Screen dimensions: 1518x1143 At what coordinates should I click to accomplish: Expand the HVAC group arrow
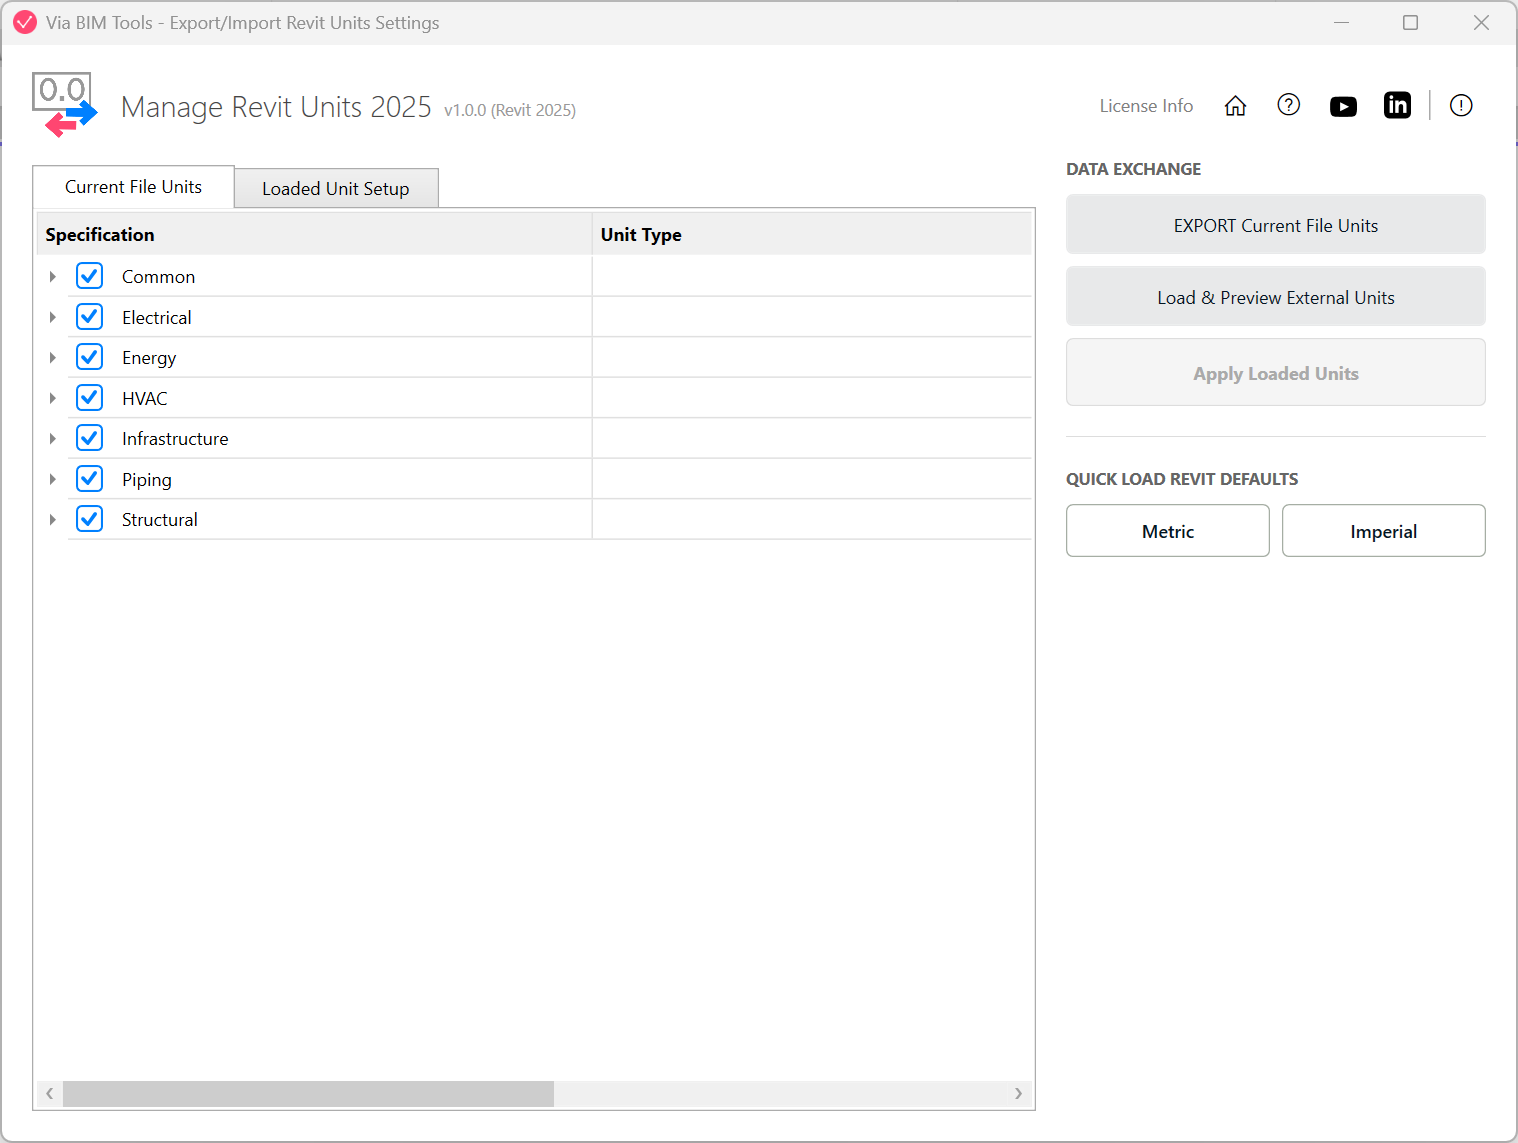click(x=53, y=398)
